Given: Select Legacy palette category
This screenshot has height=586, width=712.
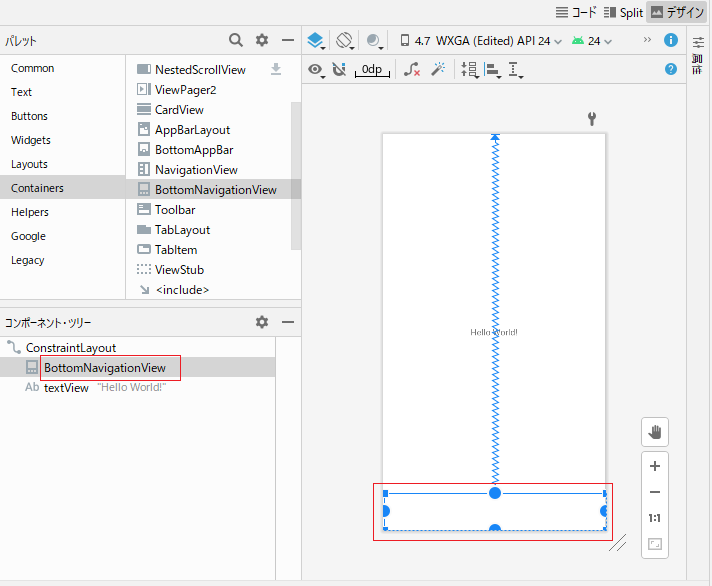Looking at the screenshot, I should coord(62,260).
